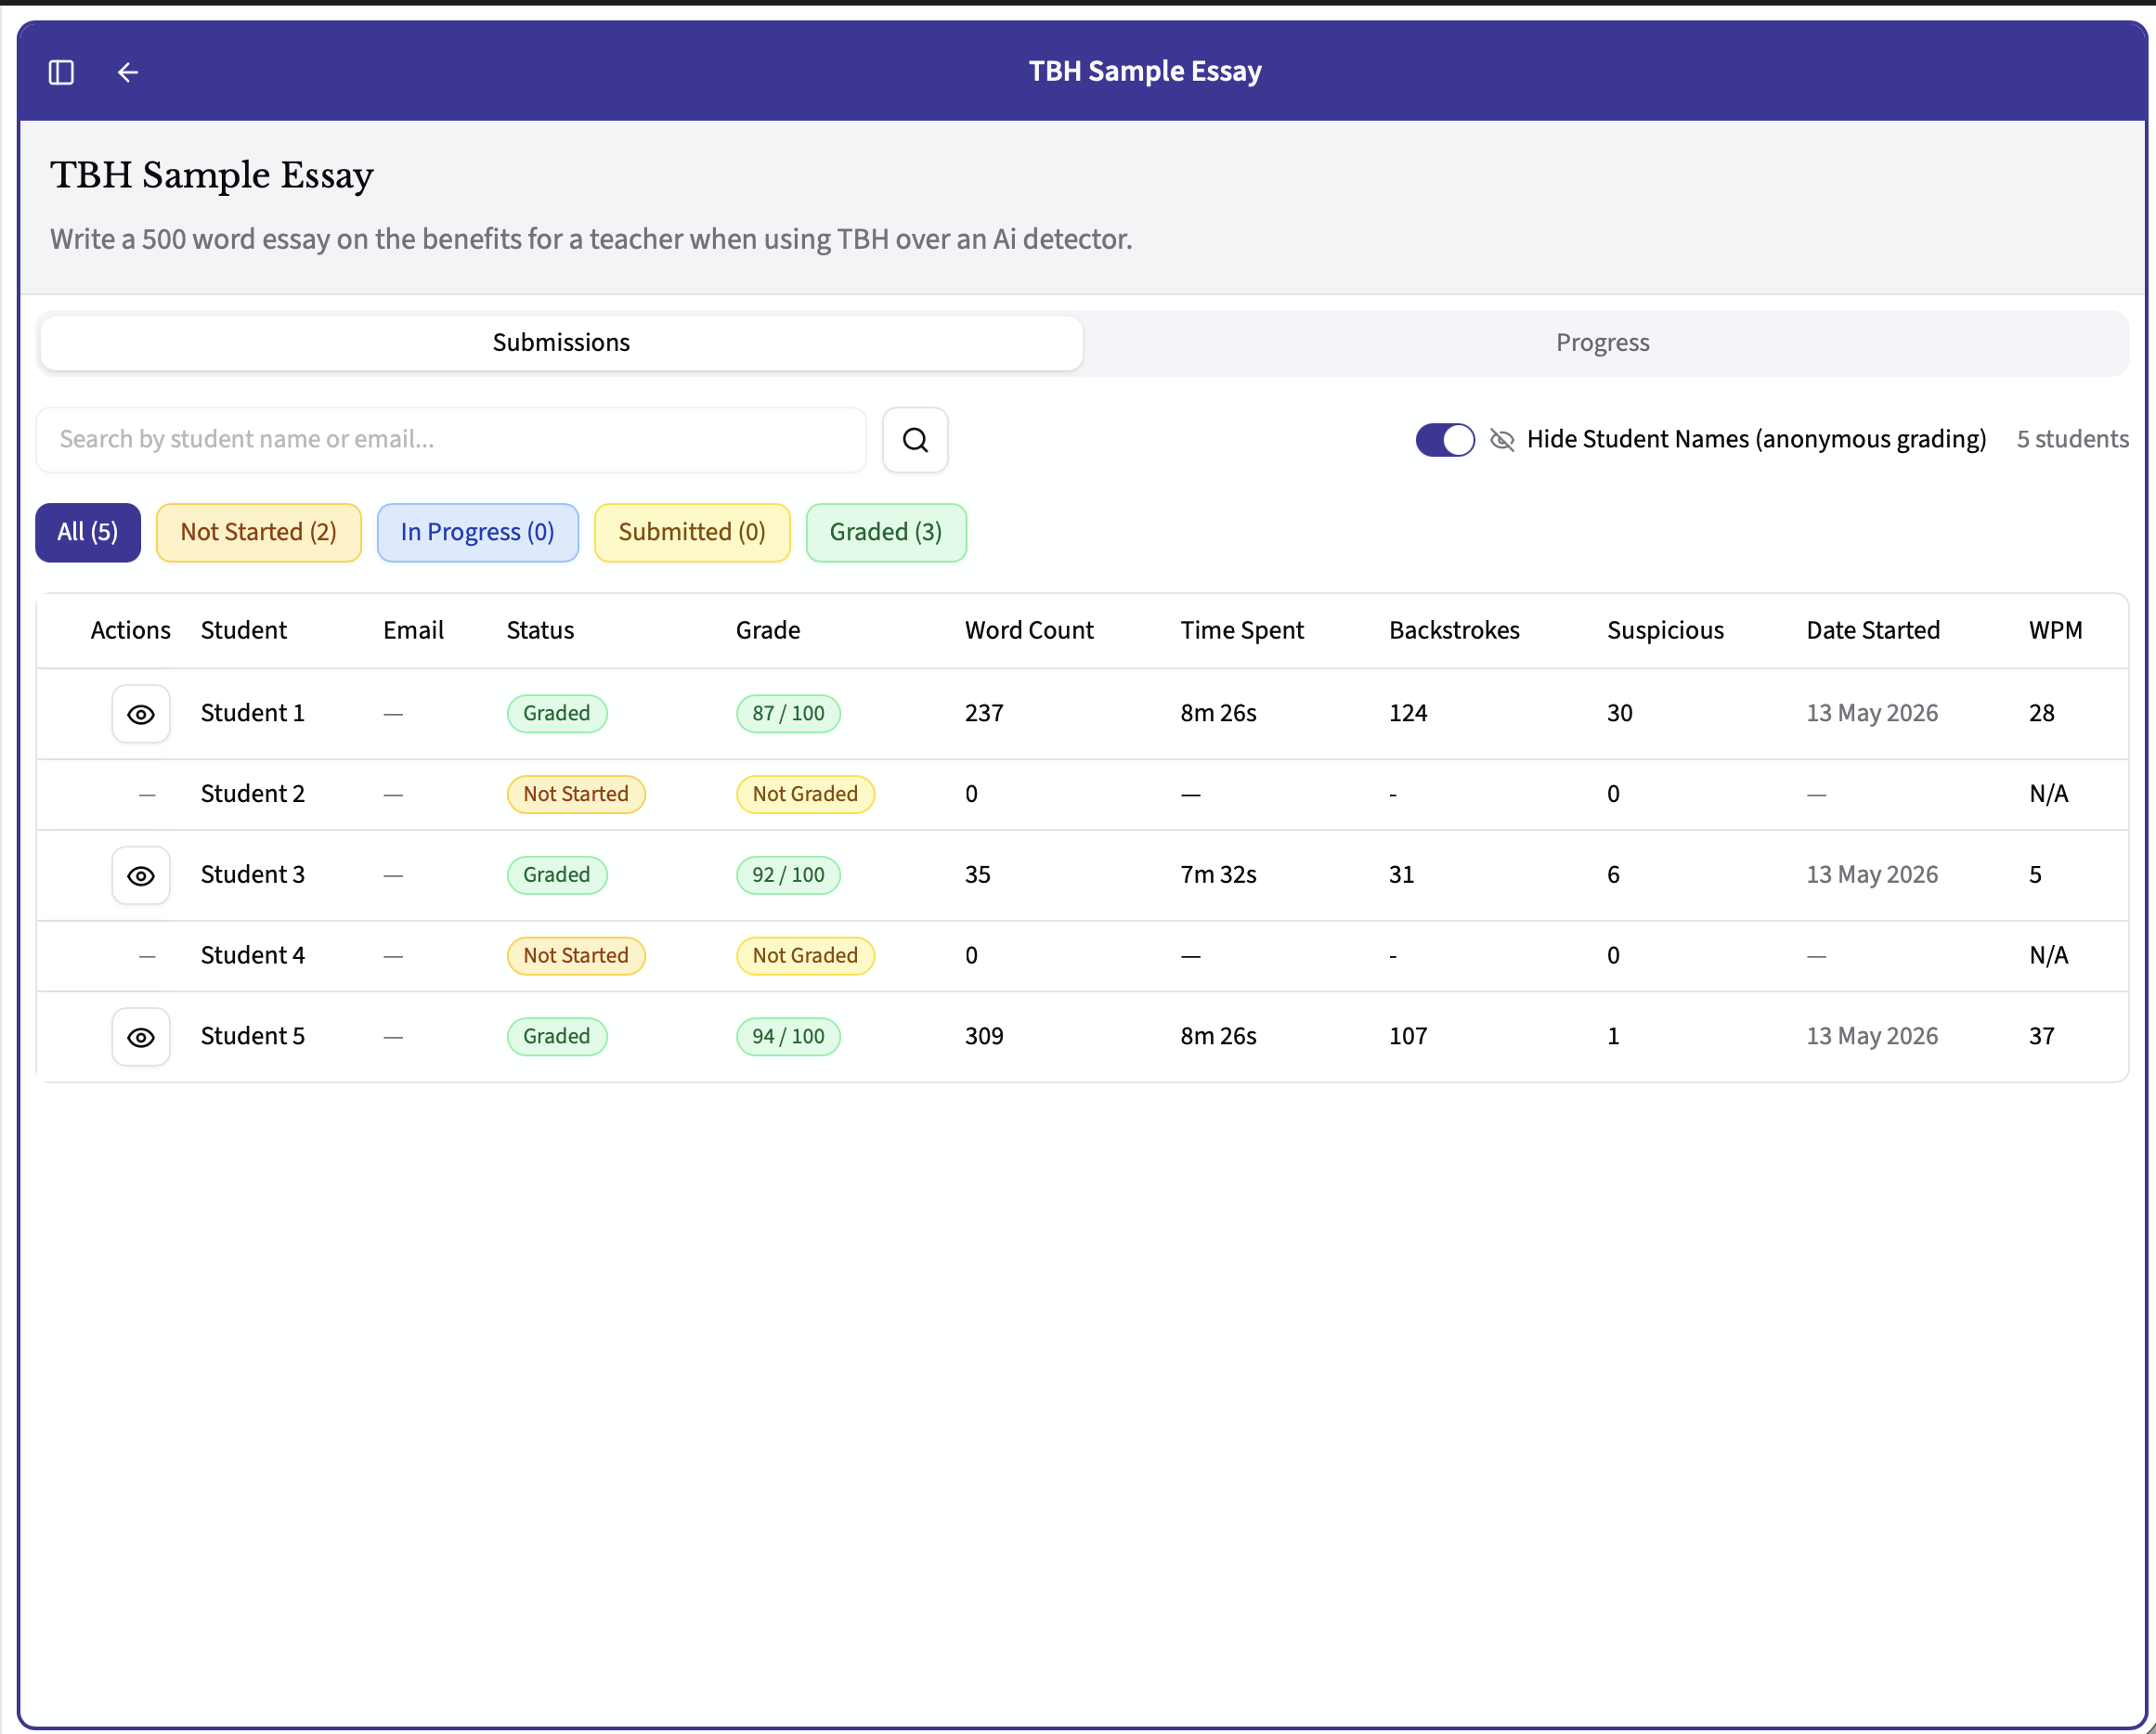Click the magnifier search button

[x=915, y=440]
